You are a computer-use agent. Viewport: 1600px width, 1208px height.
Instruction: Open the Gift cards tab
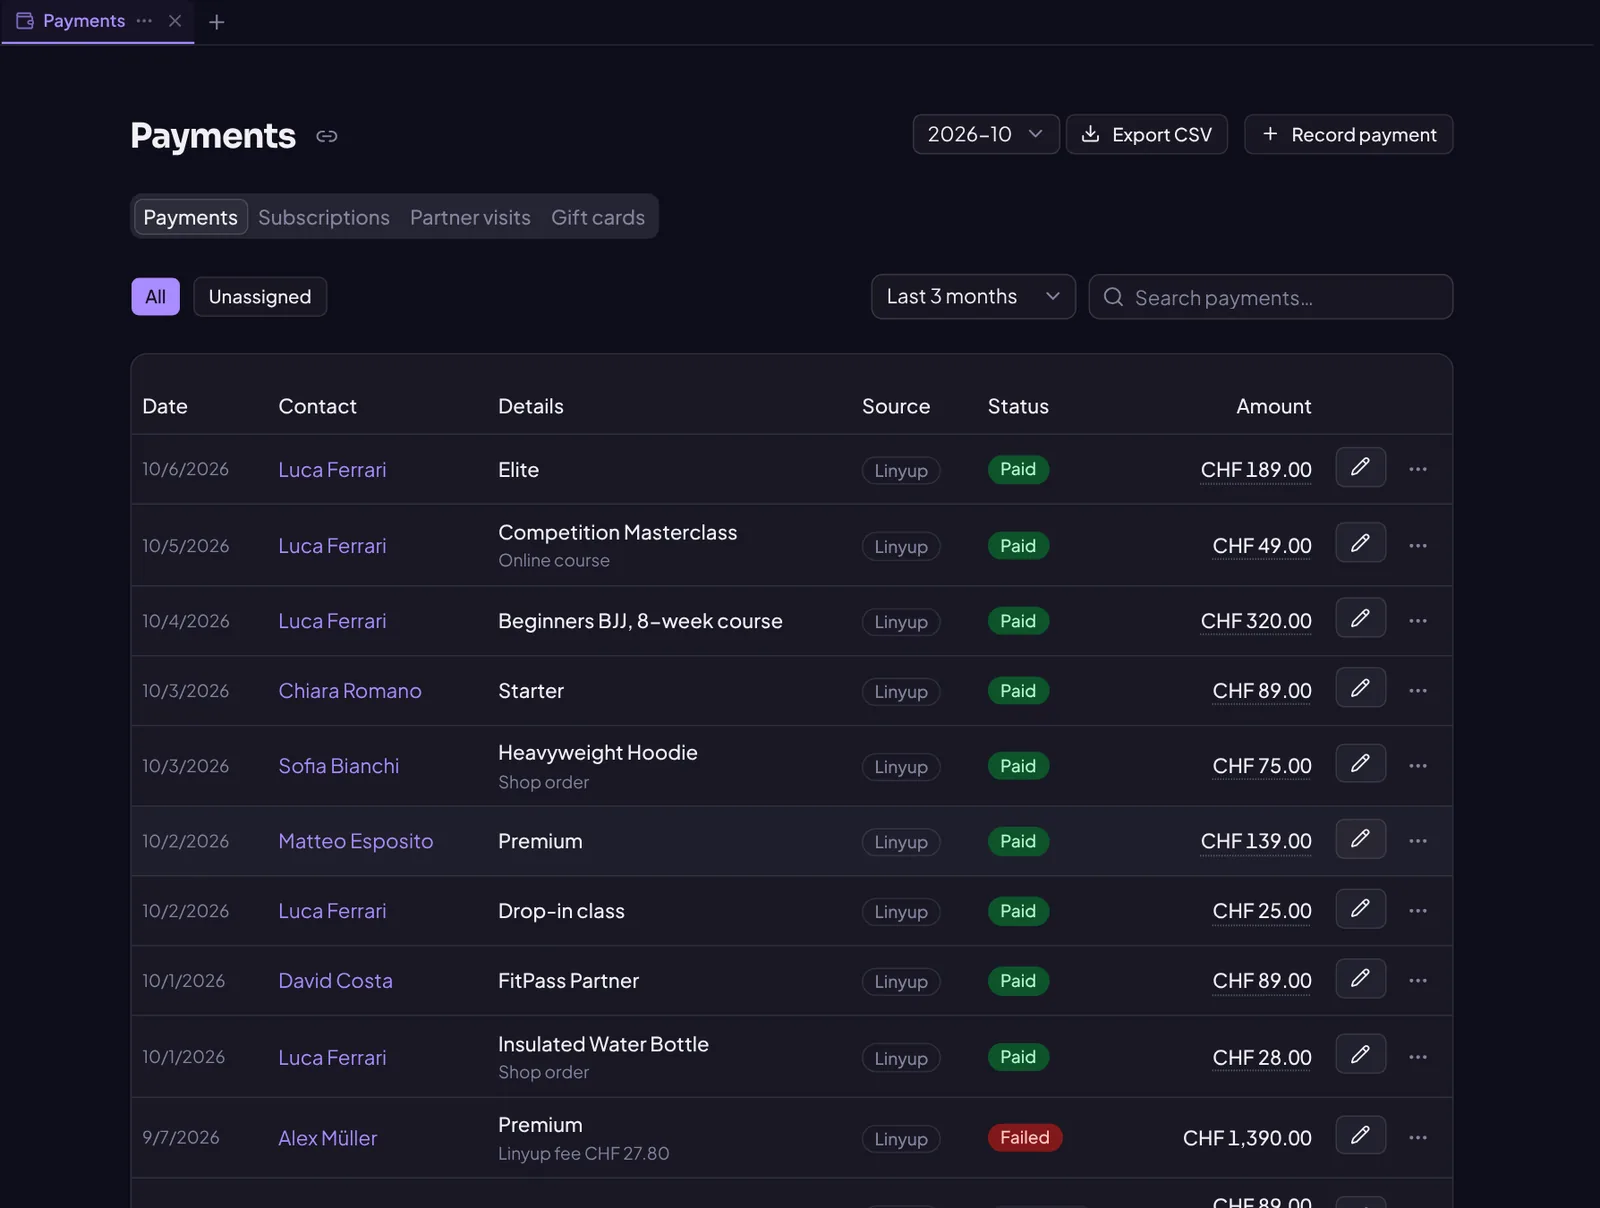(x=598, y=217)
